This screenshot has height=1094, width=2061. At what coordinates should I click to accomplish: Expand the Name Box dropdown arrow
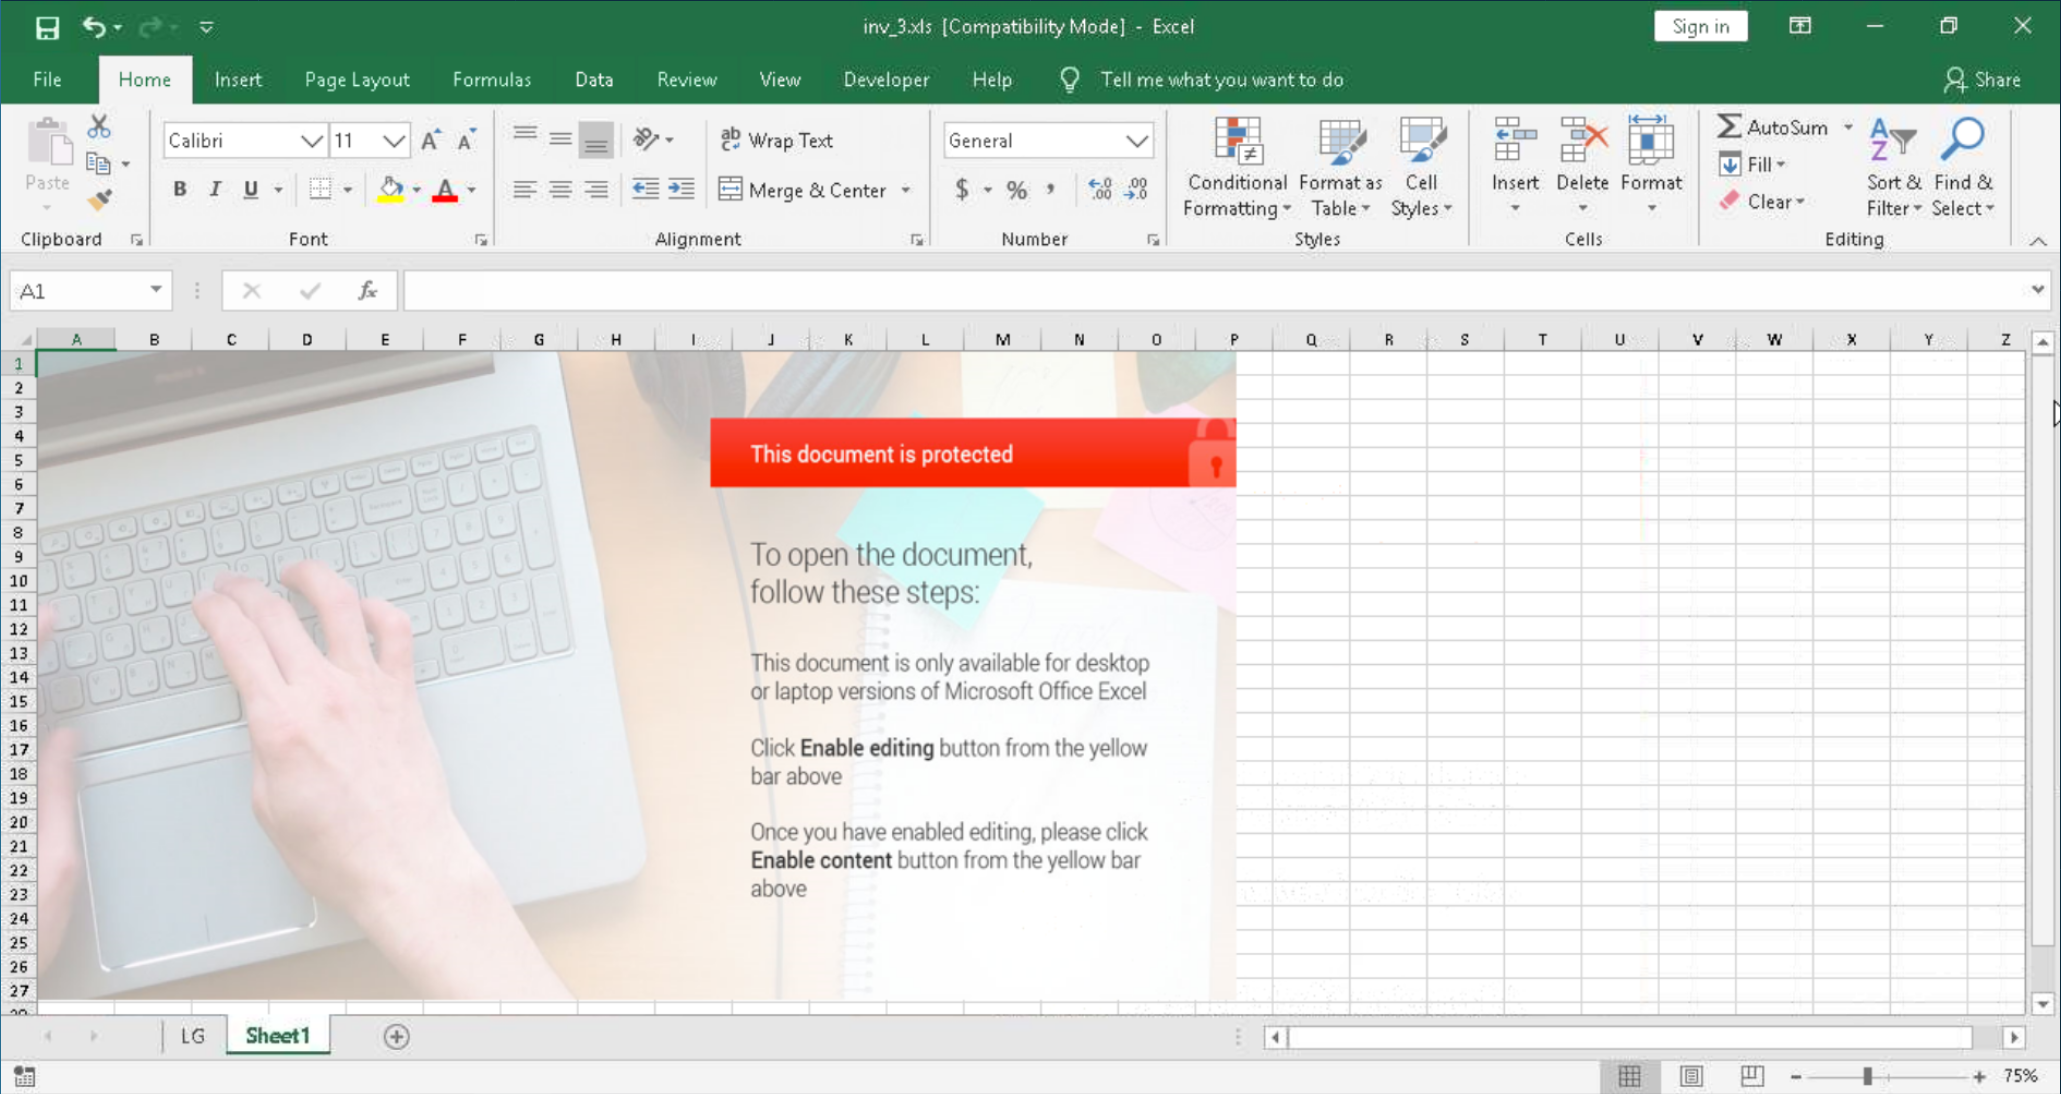156,290
